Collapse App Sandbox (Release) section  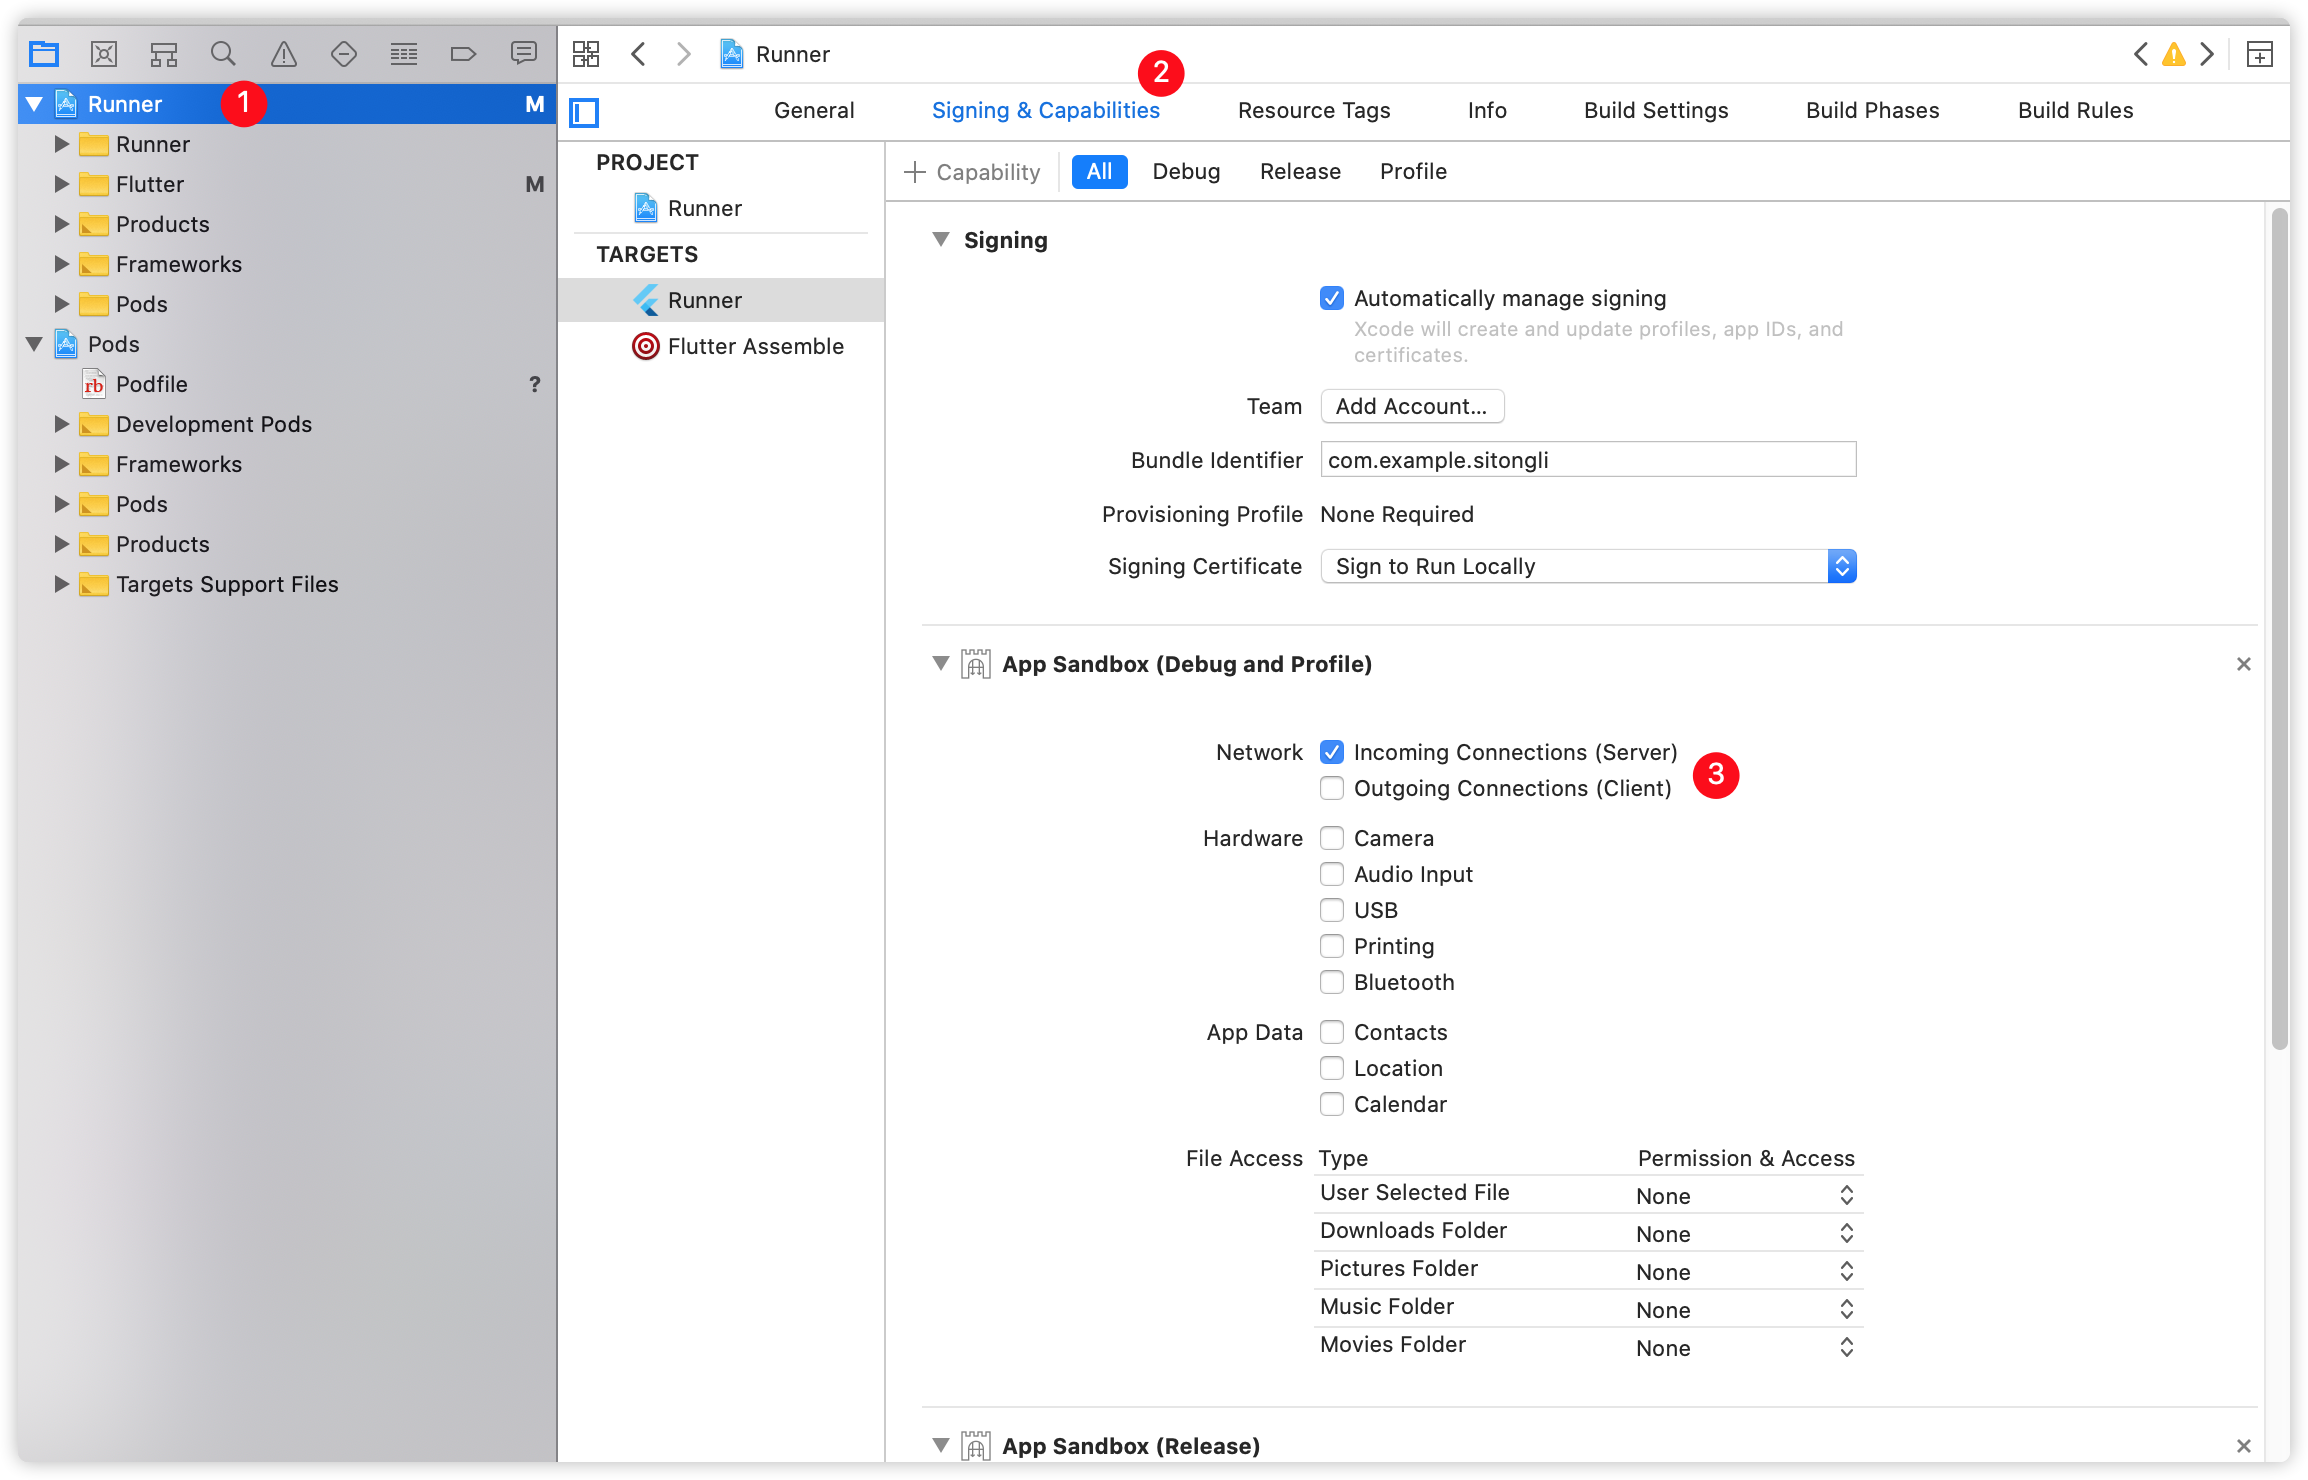coord(940,1446)
